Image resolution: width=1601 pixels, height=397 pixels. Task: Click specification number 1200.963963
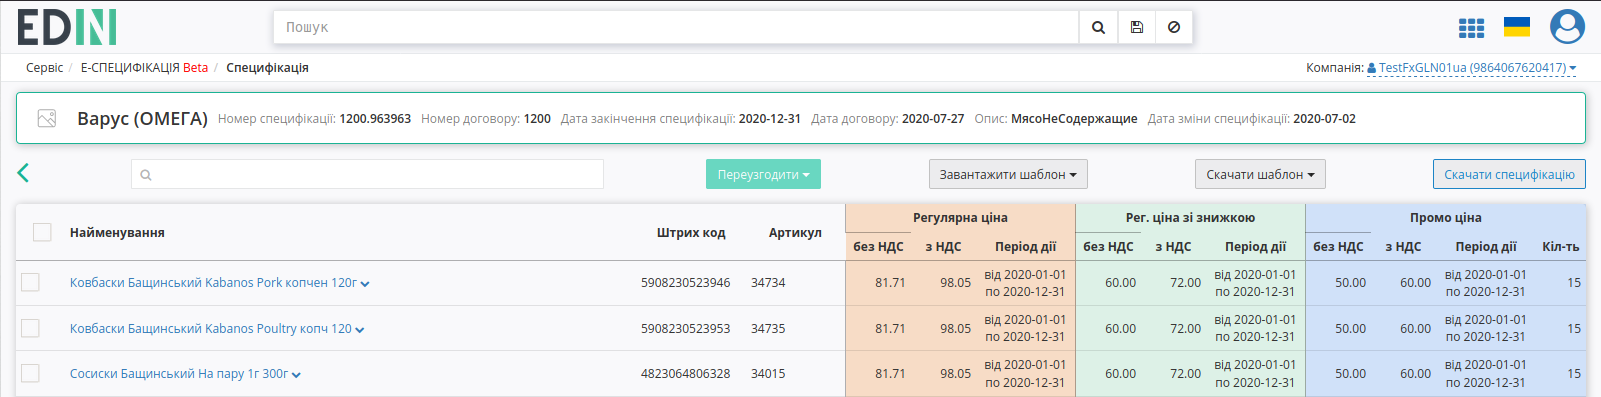tap(375, 119)
